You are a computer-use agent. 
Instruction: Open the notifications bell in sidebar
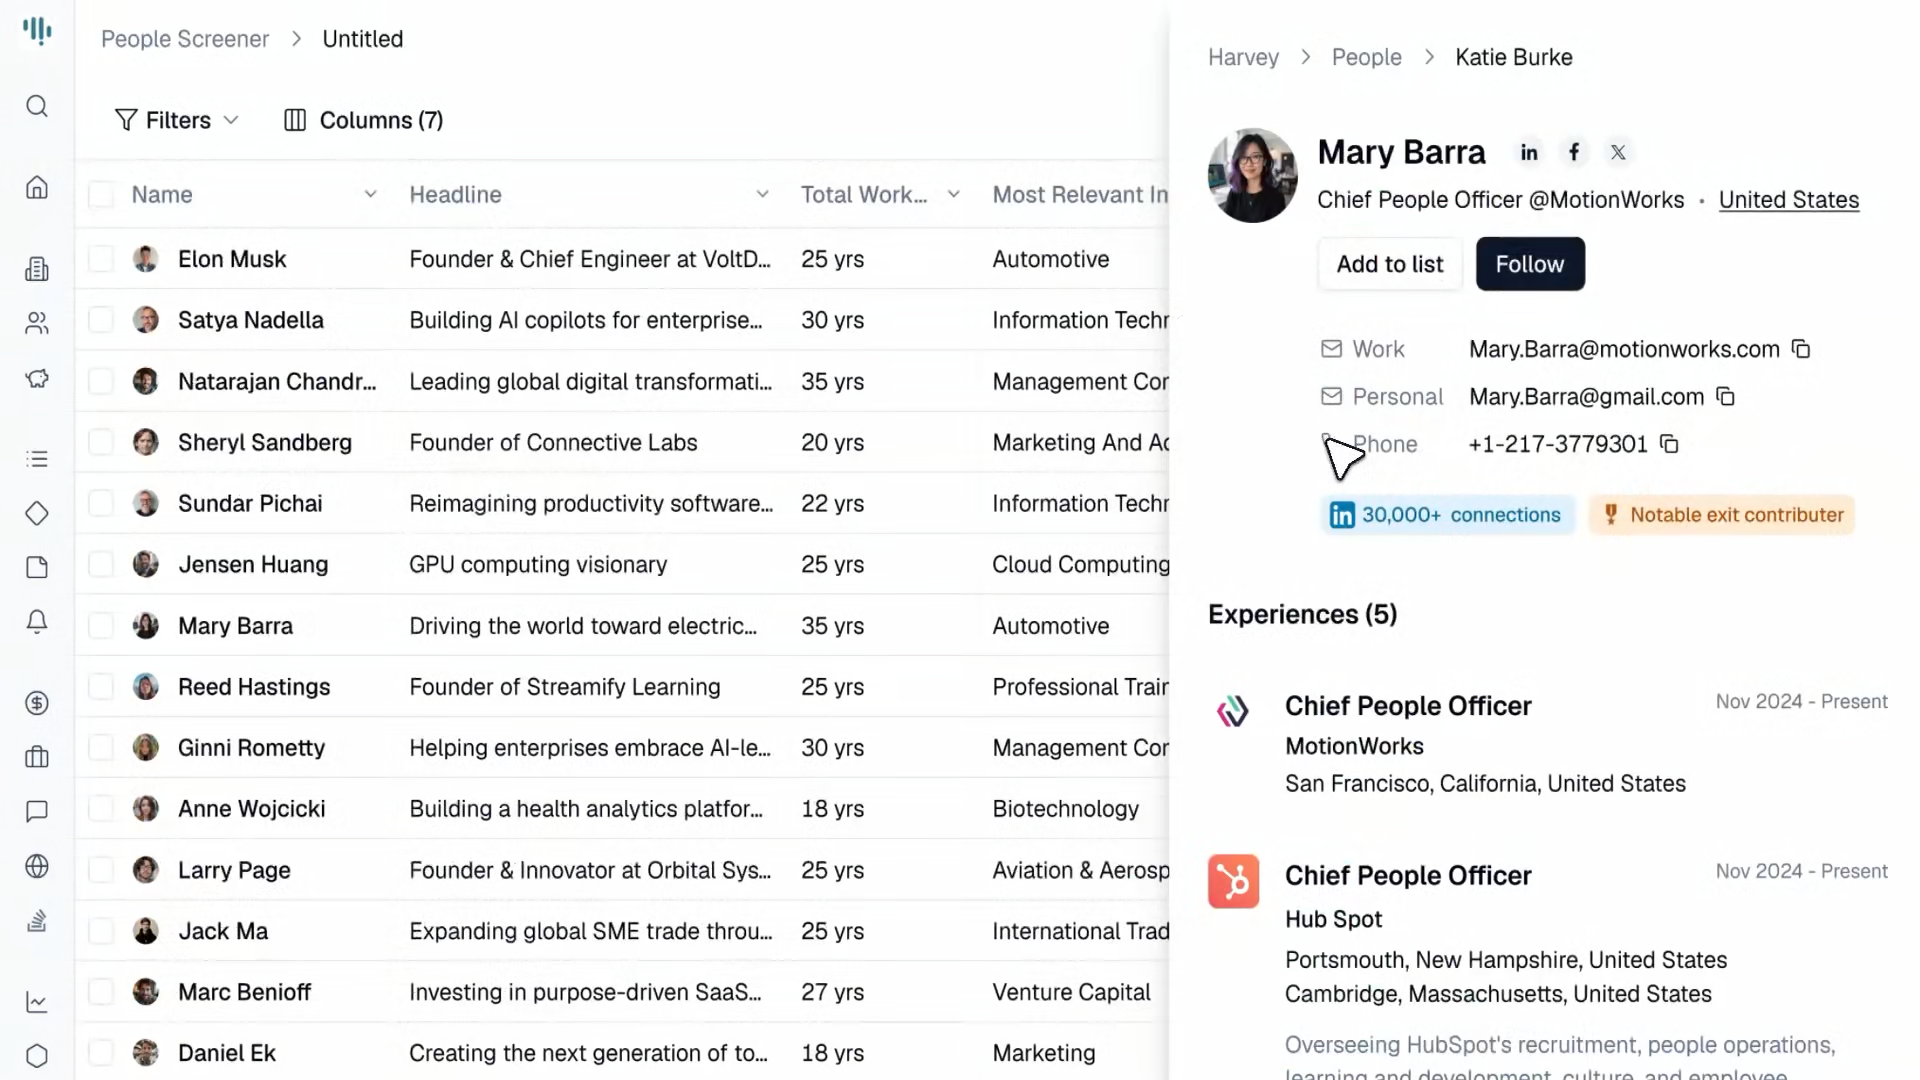pyautogui.click(x=37, y=621)
